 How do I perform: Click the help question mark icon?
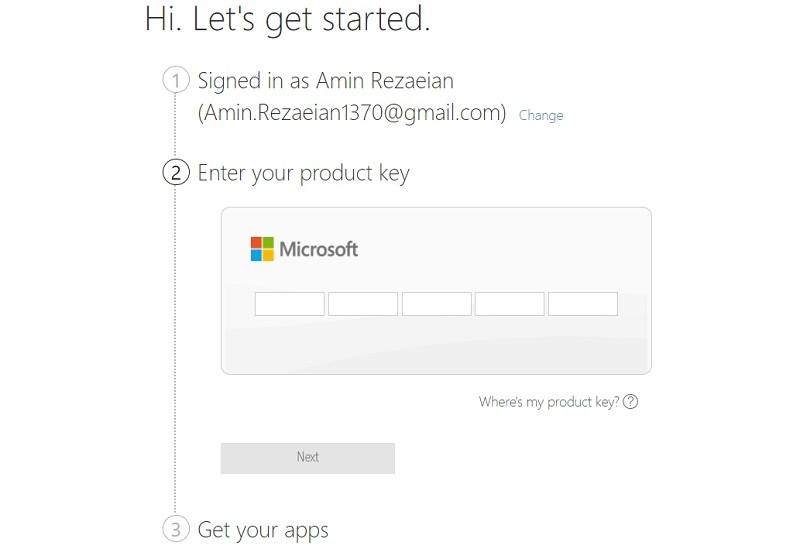(x=631, y=402)
